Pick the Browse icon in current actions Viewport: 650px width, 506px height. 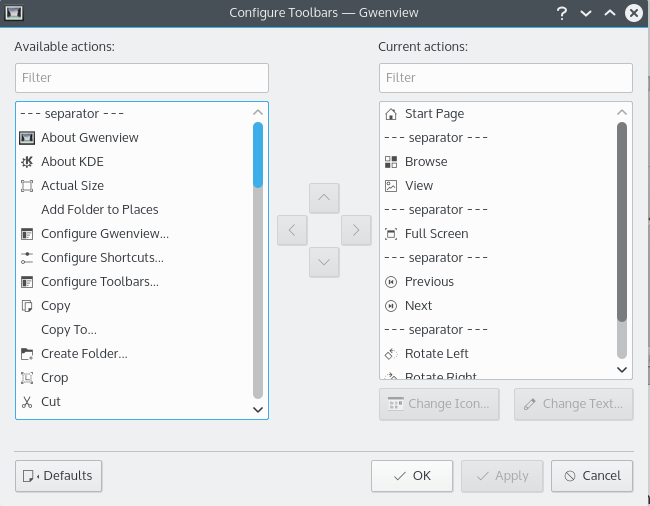[391, 162]
